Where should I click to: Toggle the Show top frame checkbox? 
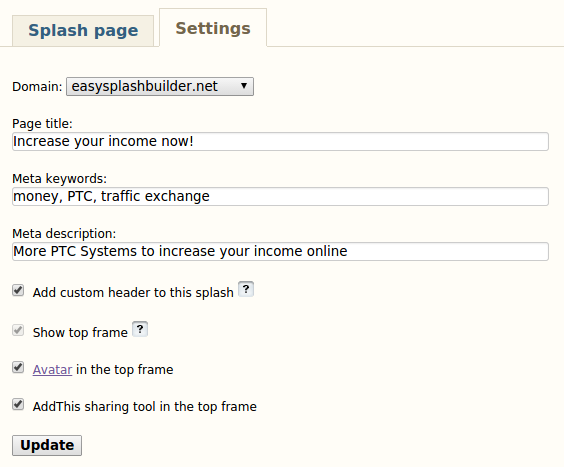(x=18, y=330)
